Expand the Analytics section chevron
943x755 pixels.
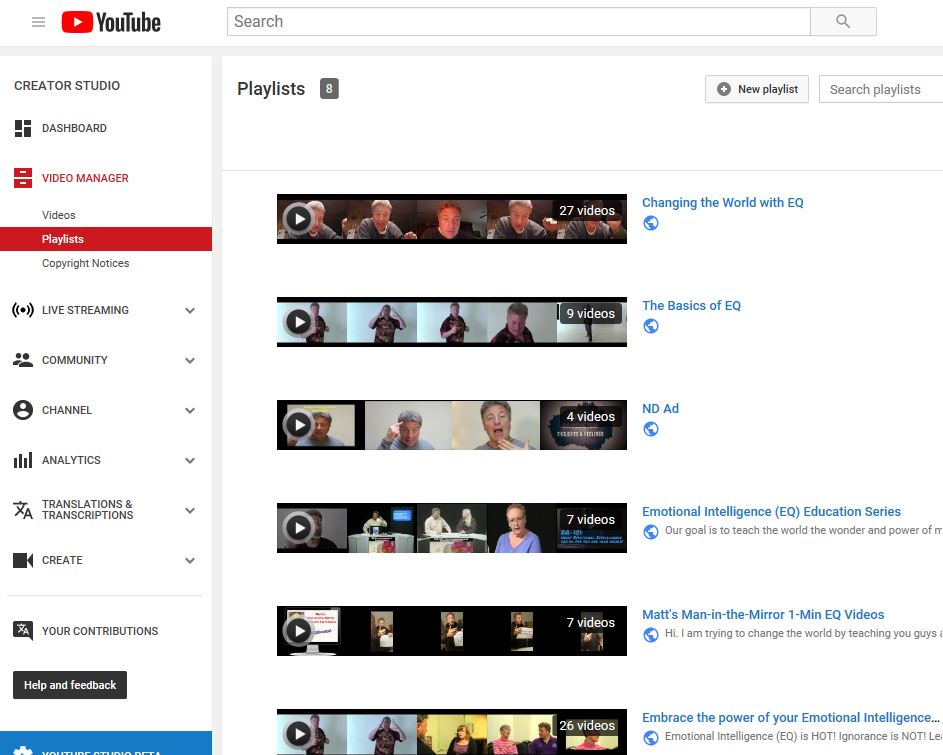pos(190,460)
